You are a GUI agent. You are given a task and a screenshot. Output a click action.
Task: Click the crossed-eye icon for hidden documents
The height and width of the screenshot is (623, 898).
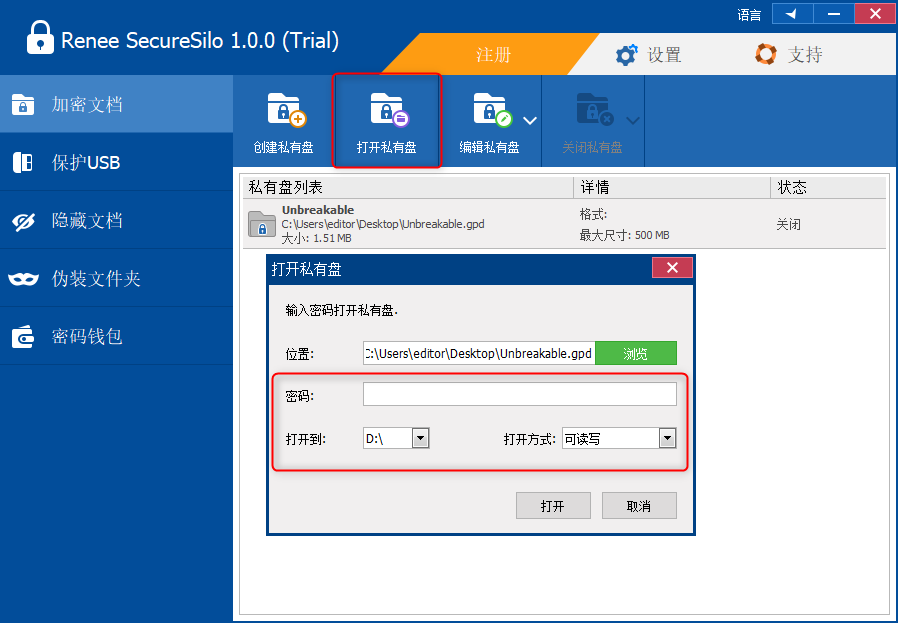(x=23, y=221)
